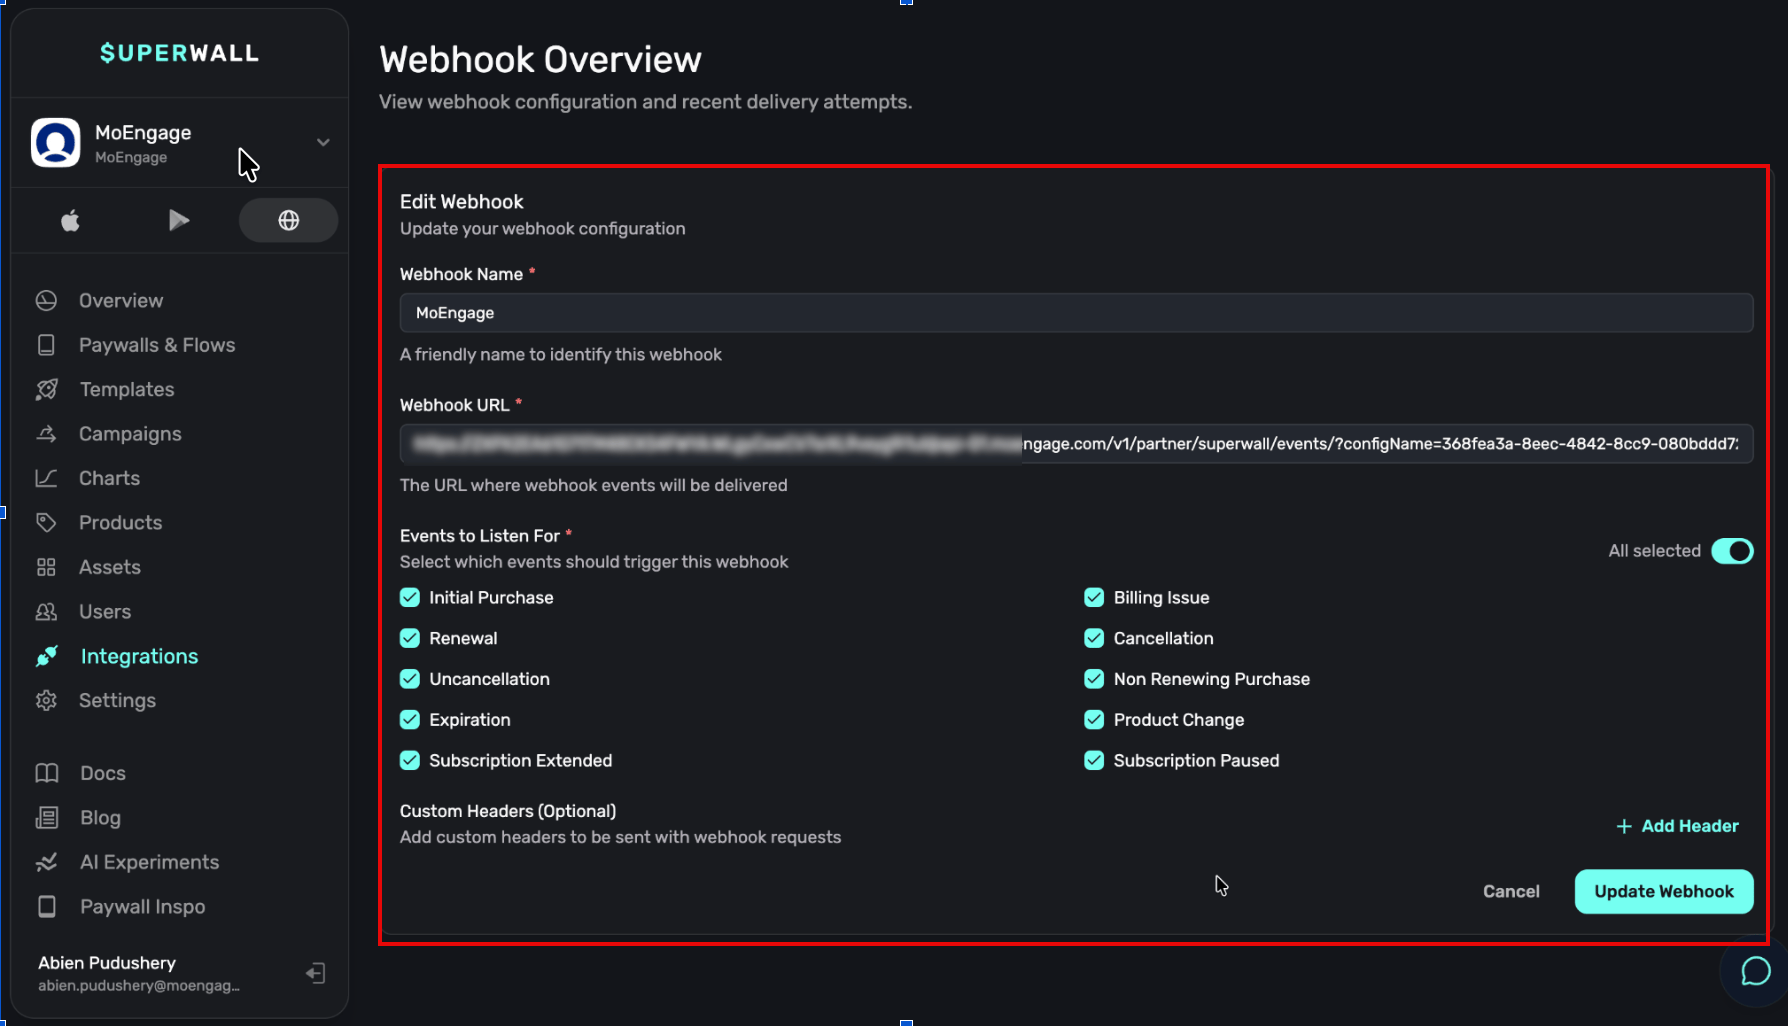
Task: Click the logout icon beside Abien Pudushery
Action: pos(315,973)
